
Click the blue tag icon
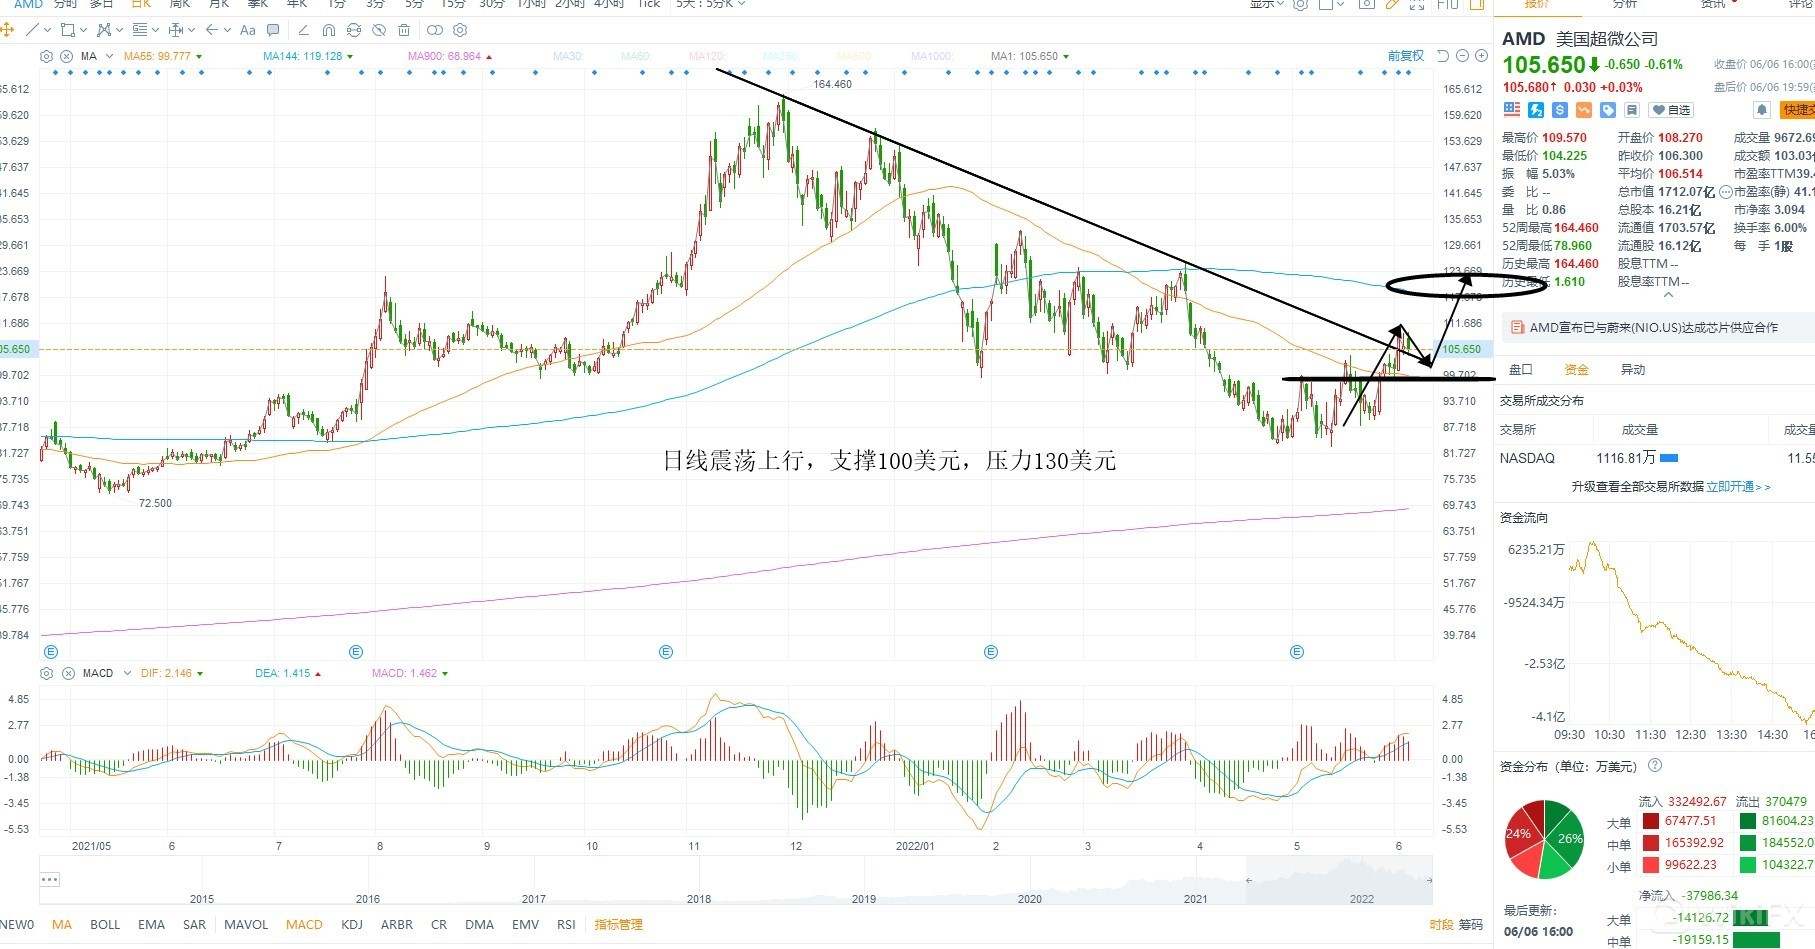point(1608,110)
